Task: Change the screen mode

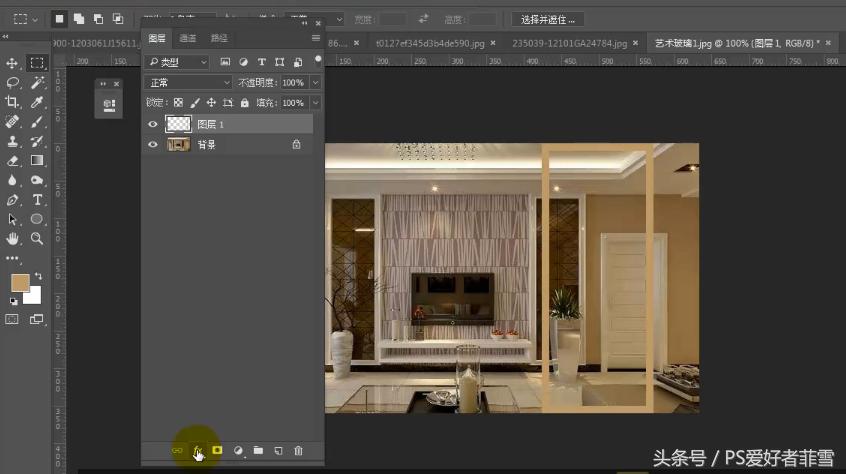Action: 37,319
